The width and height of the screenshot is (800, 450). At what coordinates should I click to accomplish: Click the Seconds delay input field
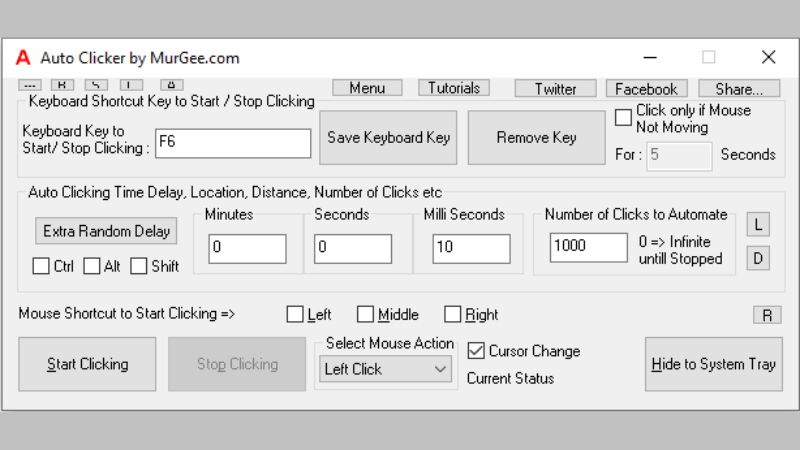click(x=353, y=248)
